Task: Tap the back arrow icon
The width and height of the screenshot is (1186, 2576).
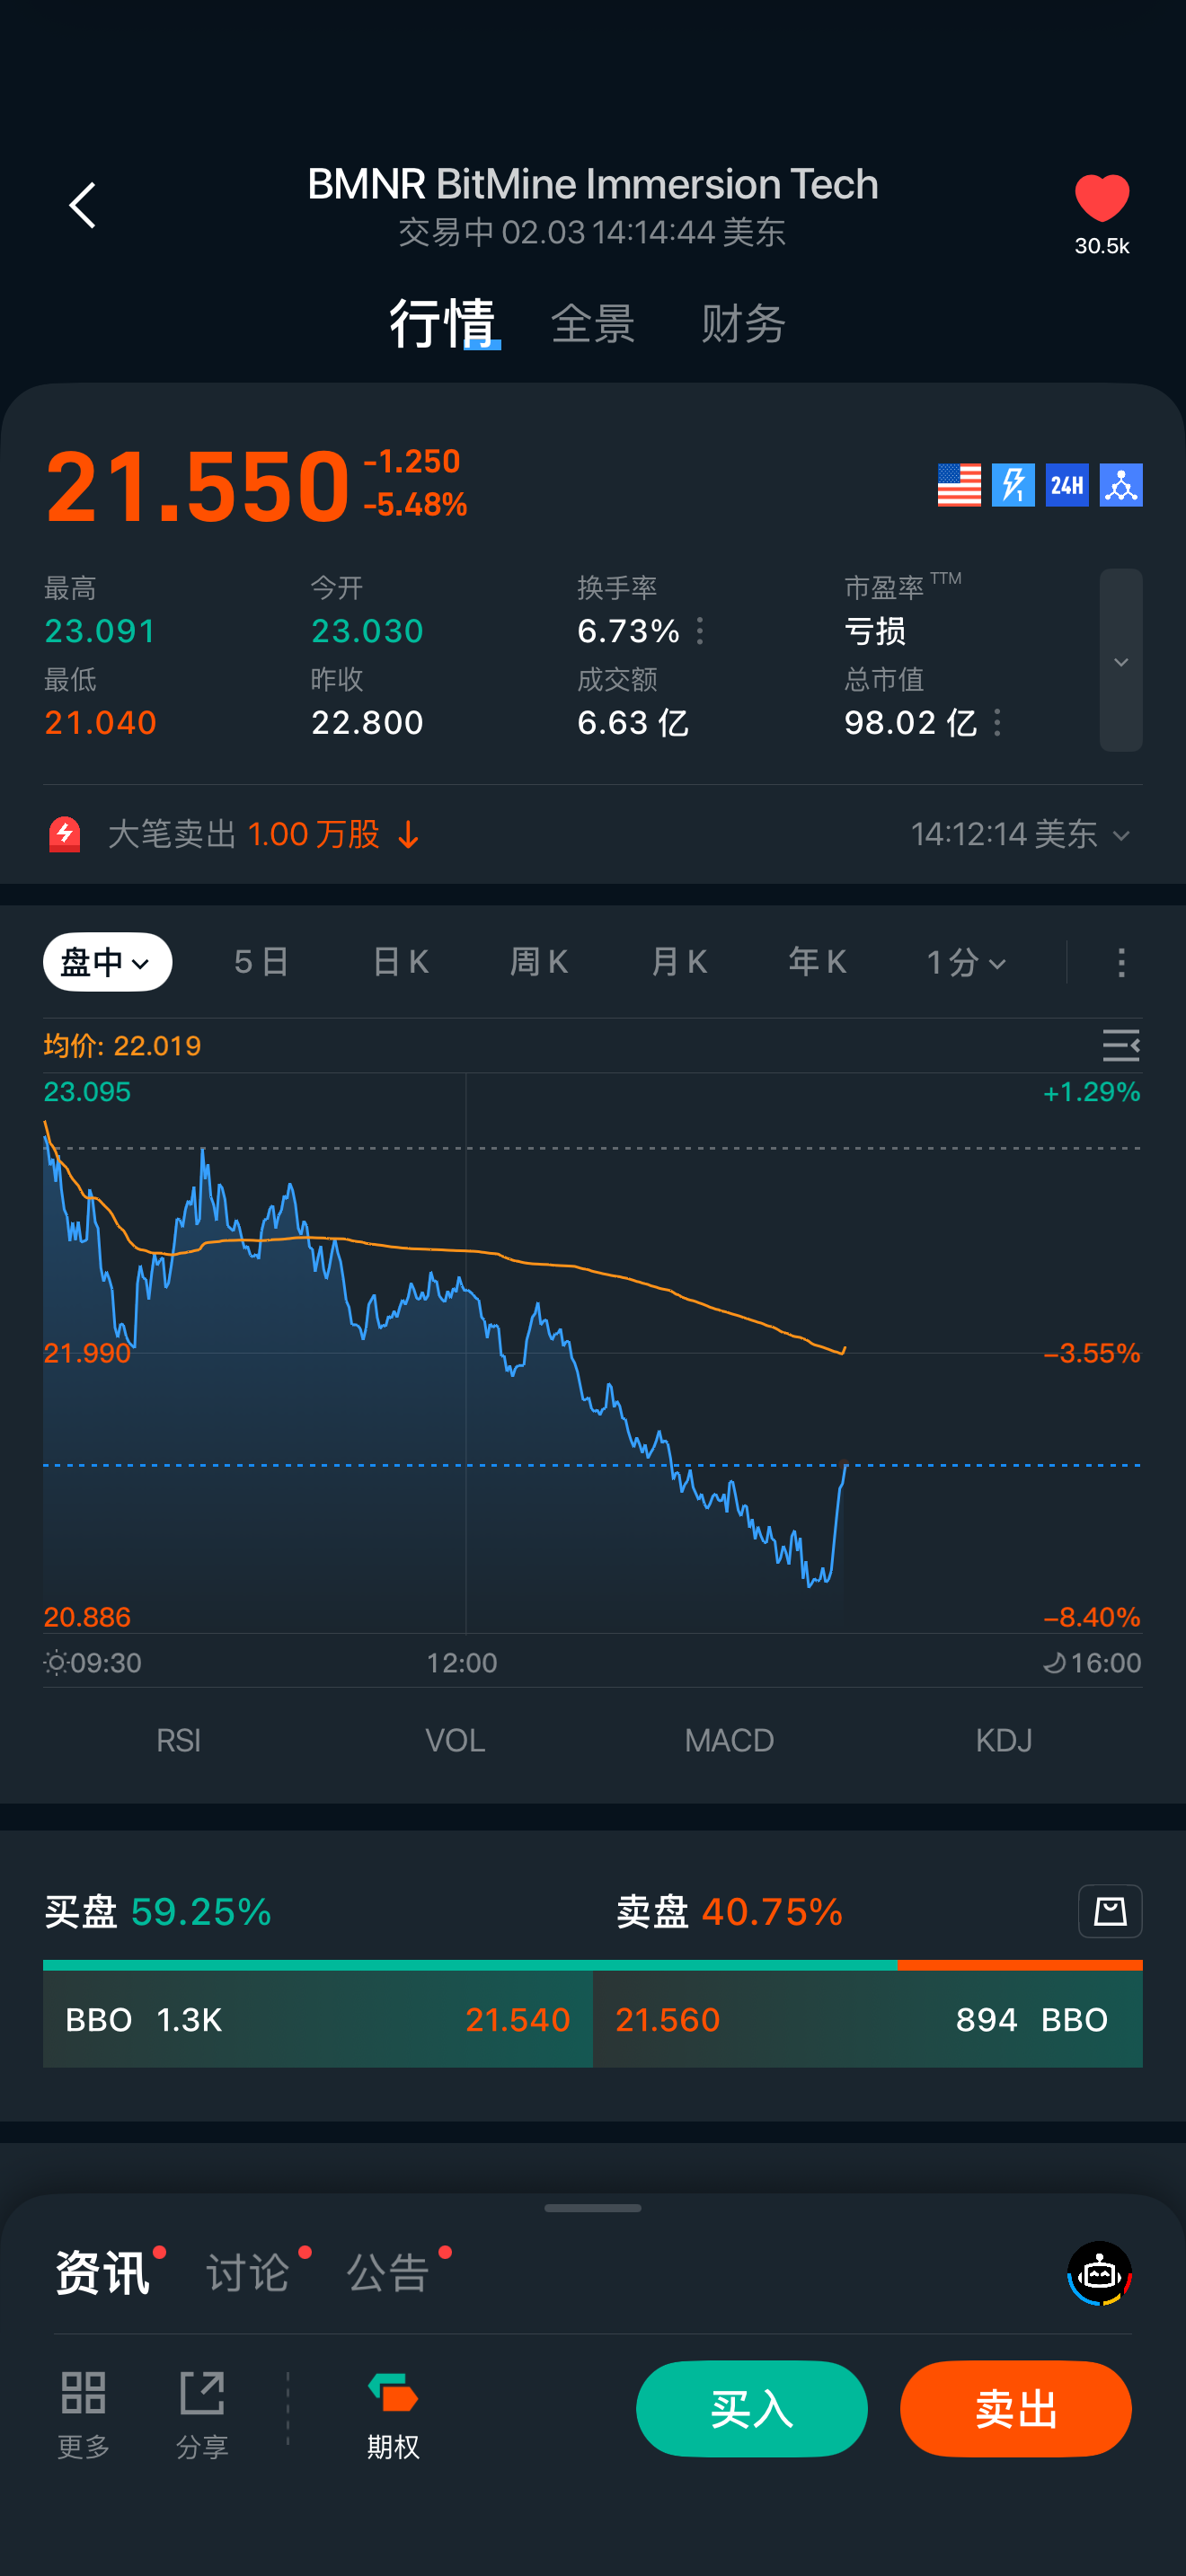Action: (x=83, y=206)
